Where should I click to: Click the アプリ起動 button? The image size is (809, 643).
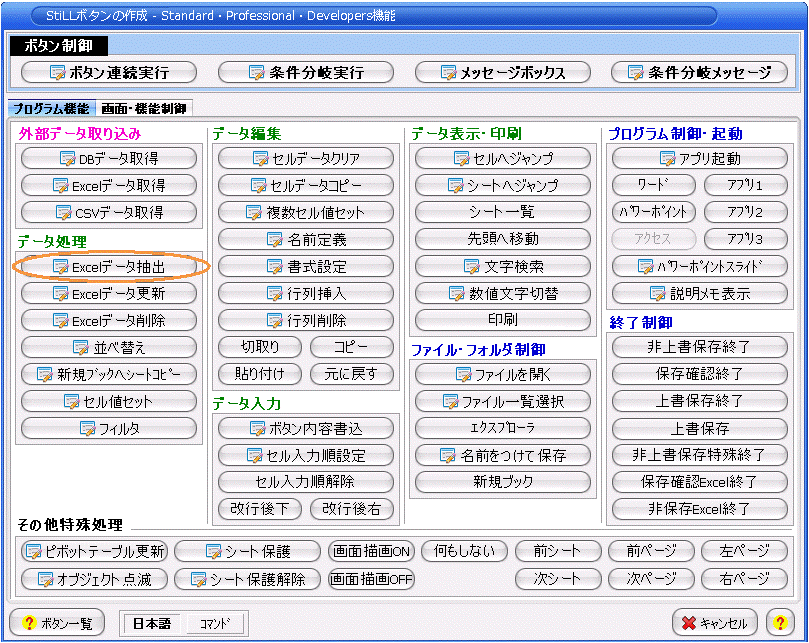pyautogui.click(x=700, y=158)
